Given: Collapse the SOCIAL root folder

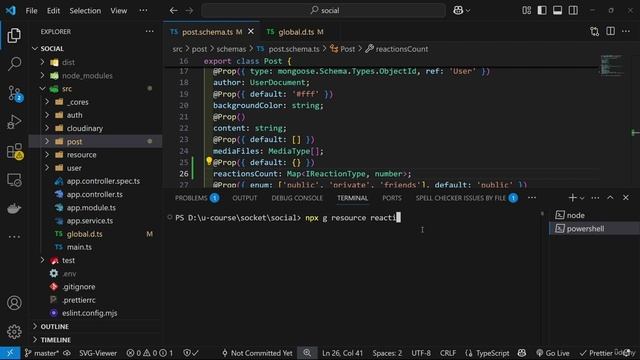Looking at the screenshot, I should pos(35,49).
